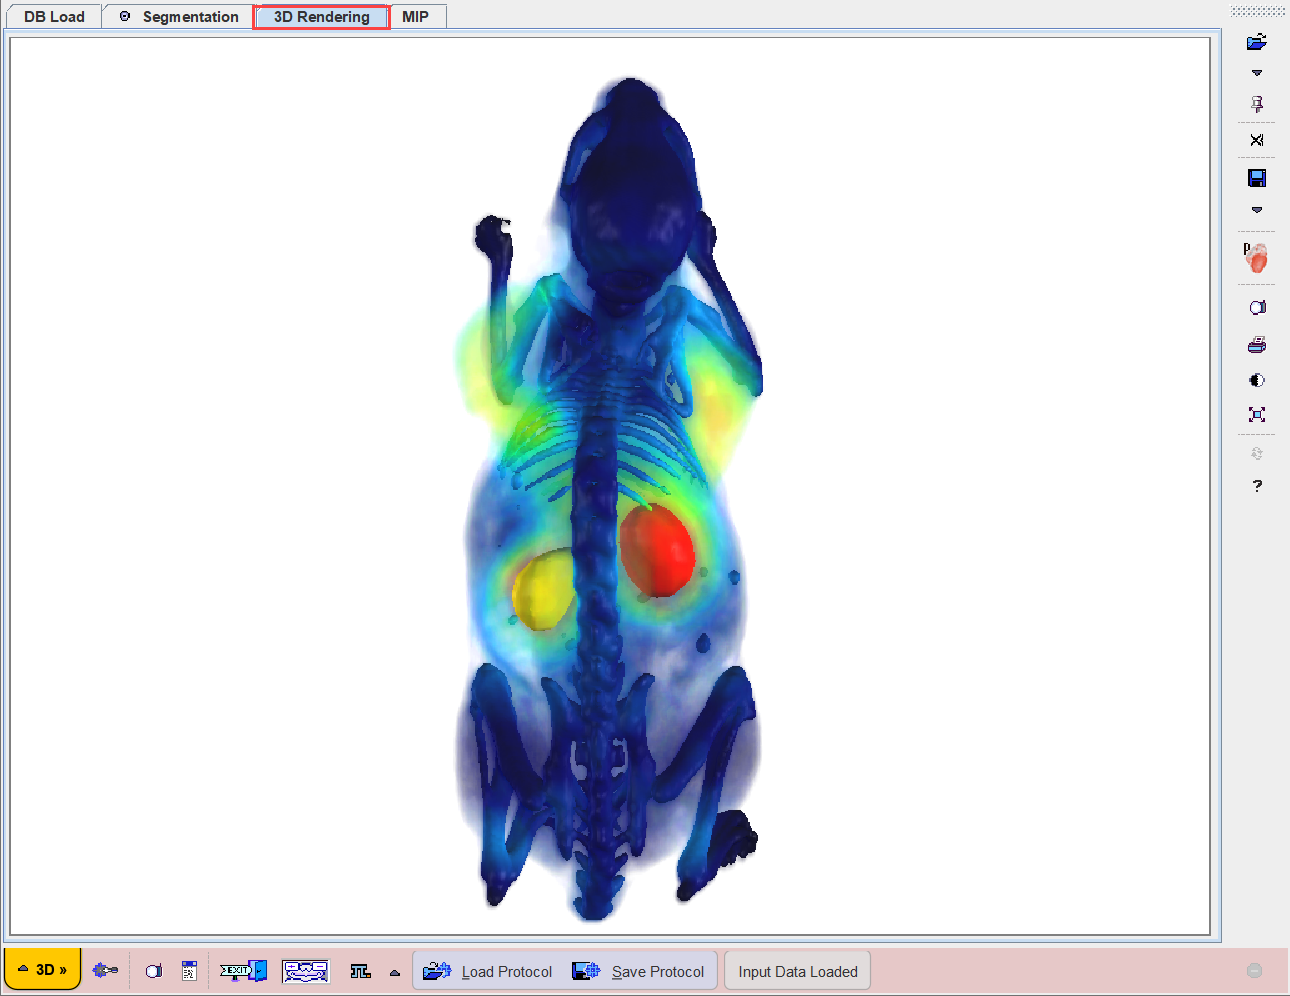The width and height of the screenshot is (1290, 996).
Task: Click the workflow diagram icon in bottom toolbar
Action: click(x=305, y=970)
